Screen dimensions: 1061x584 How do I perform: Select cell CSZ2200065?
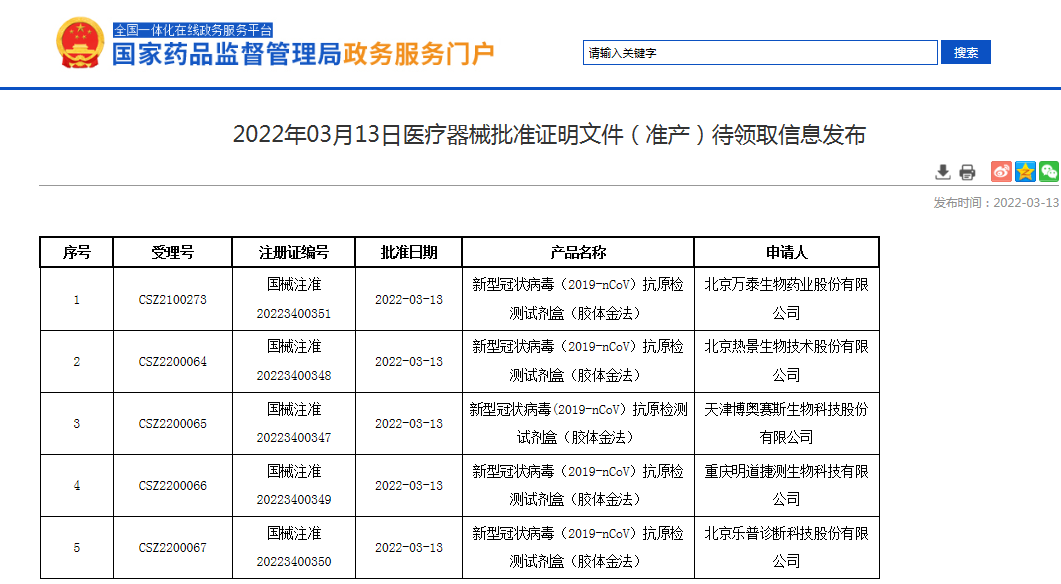[x=173, y=424]
